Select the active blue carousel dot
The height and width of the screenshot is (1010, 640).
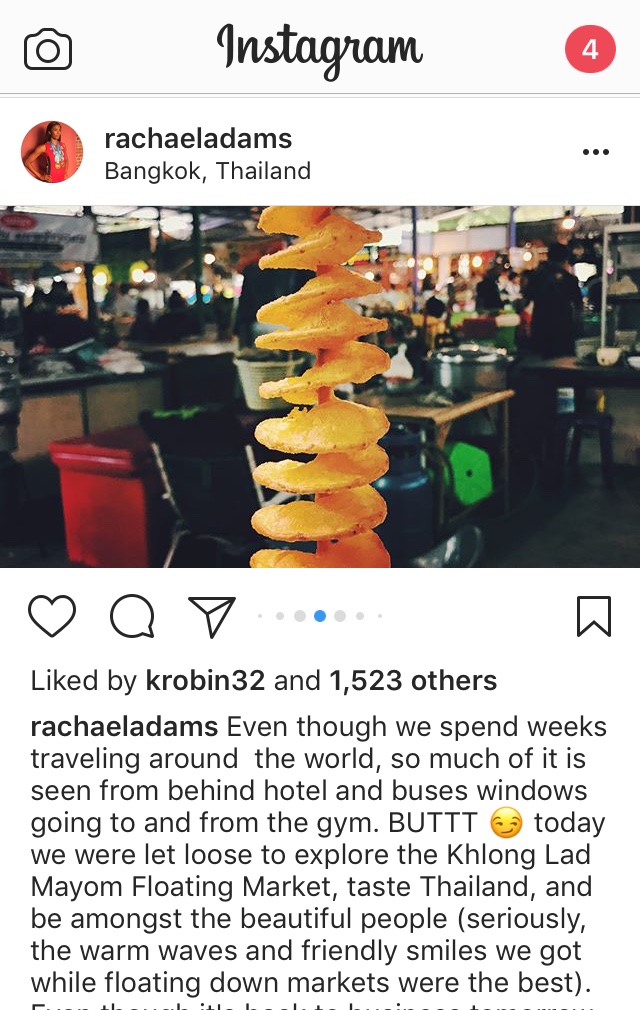pos(320,616)
